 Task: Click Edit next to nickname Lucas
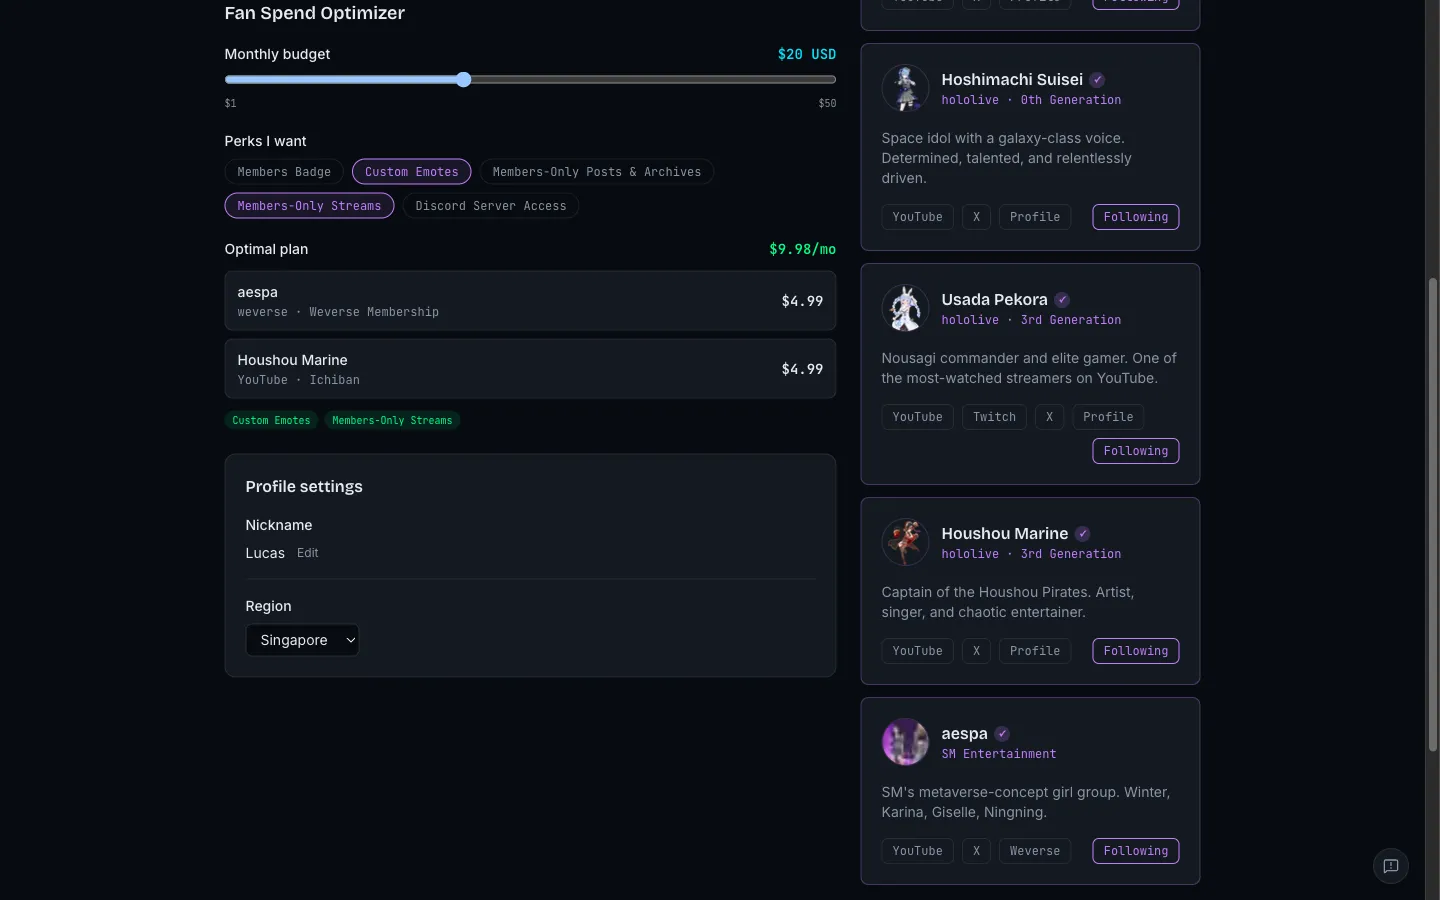(x=308, y=553)
